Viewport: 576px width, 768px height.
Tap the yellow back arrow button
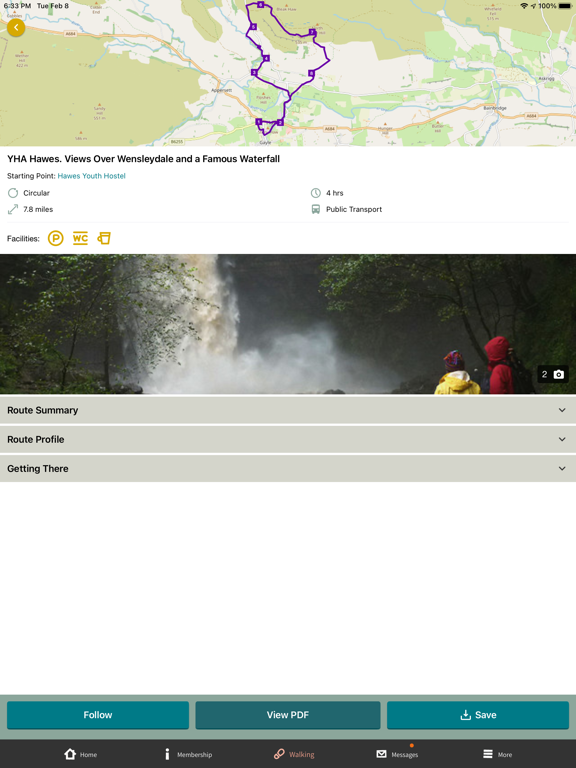click(16, 27)
